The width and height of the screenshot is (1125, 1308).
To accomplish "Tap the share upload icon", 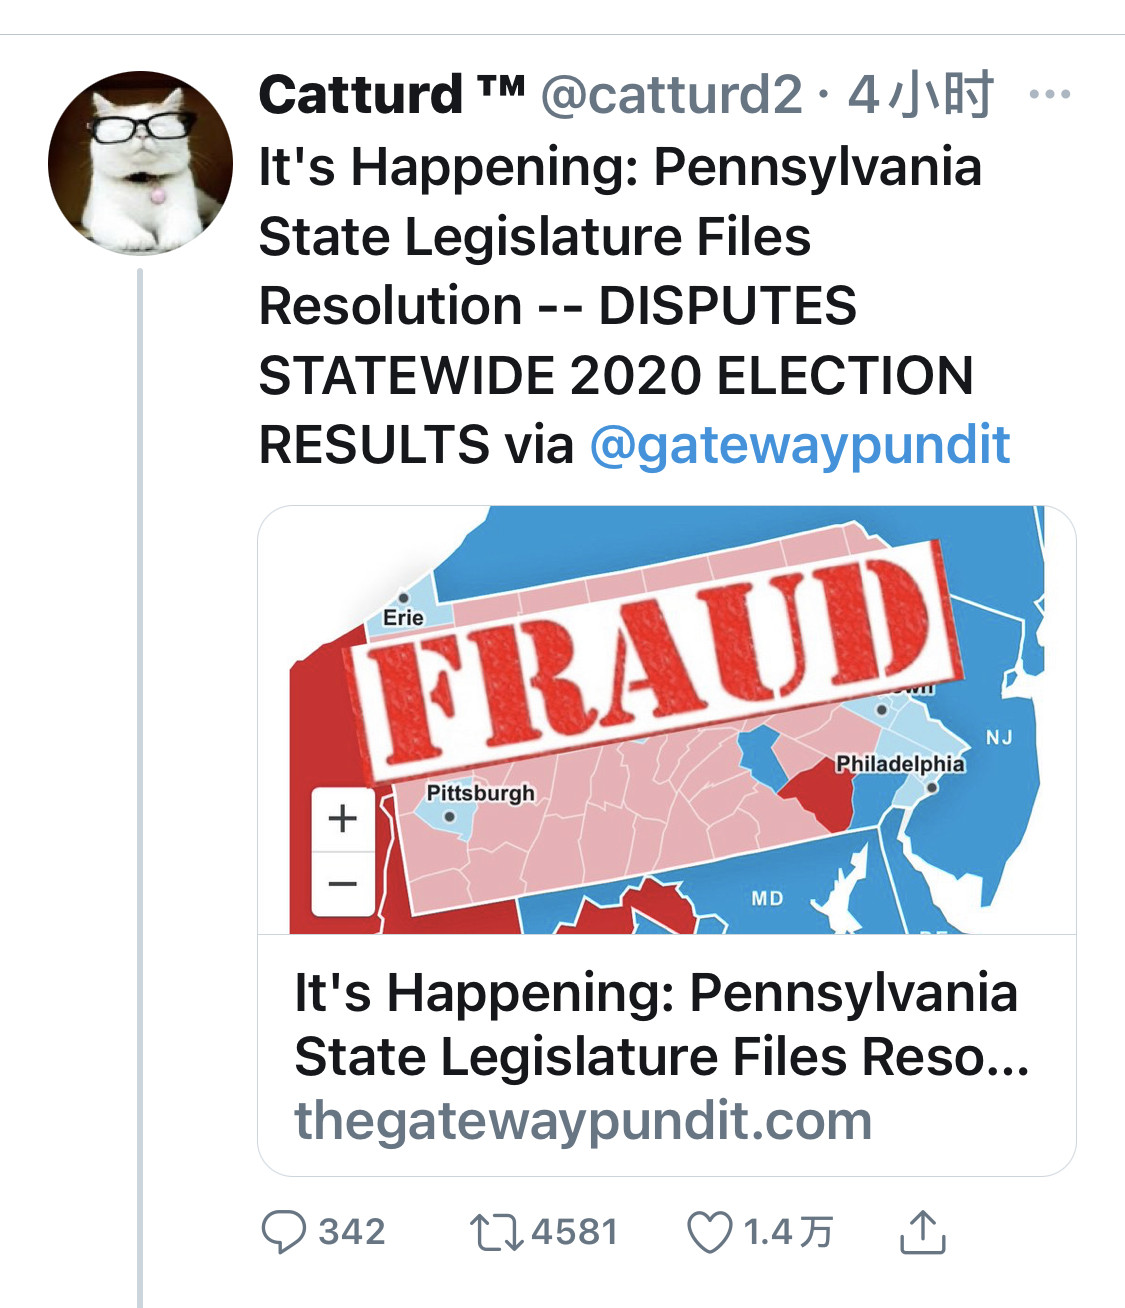I will (922, 1232).
